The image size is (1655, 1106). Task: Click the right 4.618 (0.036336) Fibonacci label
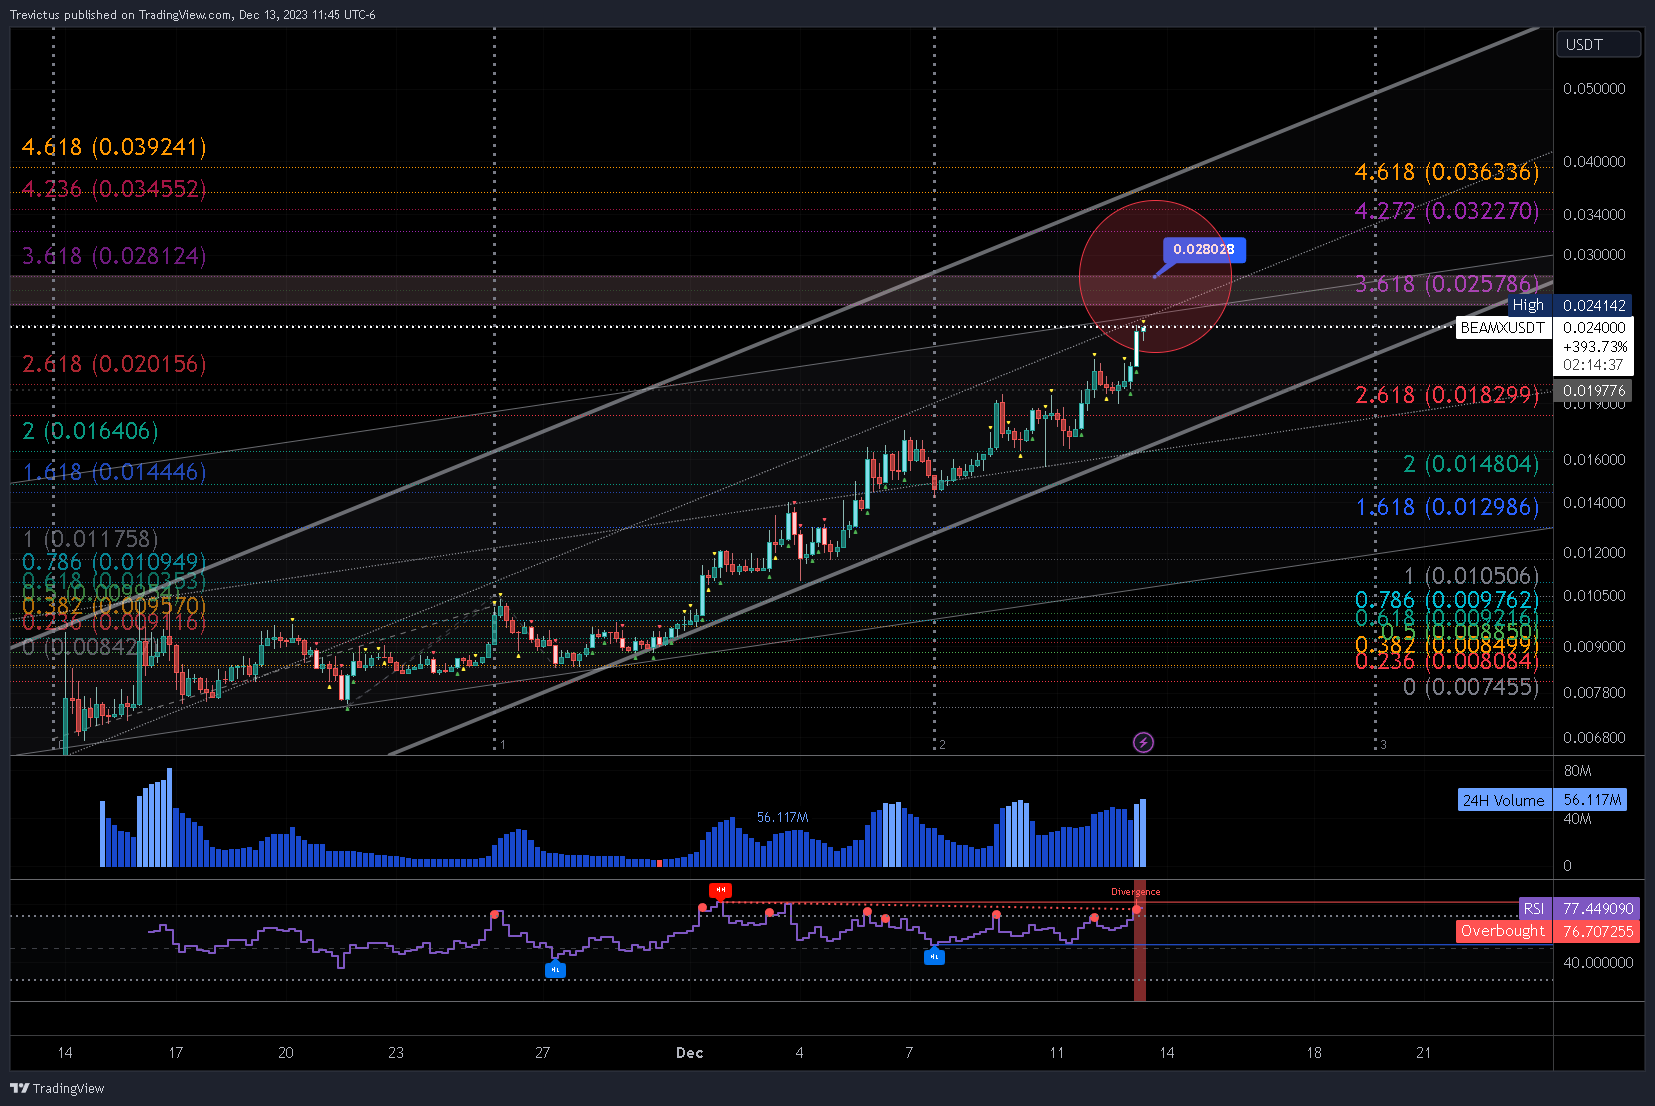coord(1447,172)
